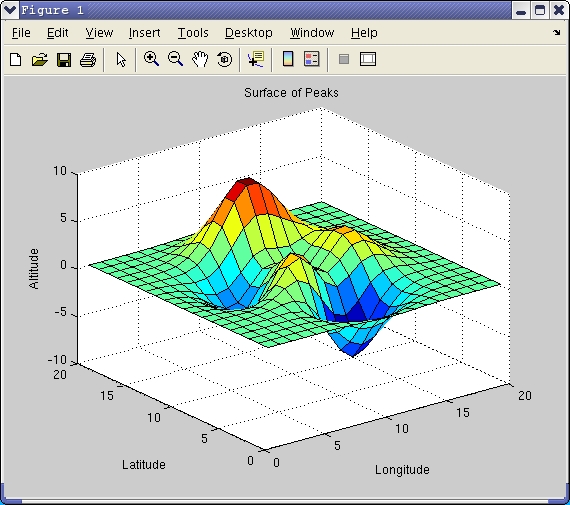Click the 'Surface of Peaks' plot title

coord(291,93)
